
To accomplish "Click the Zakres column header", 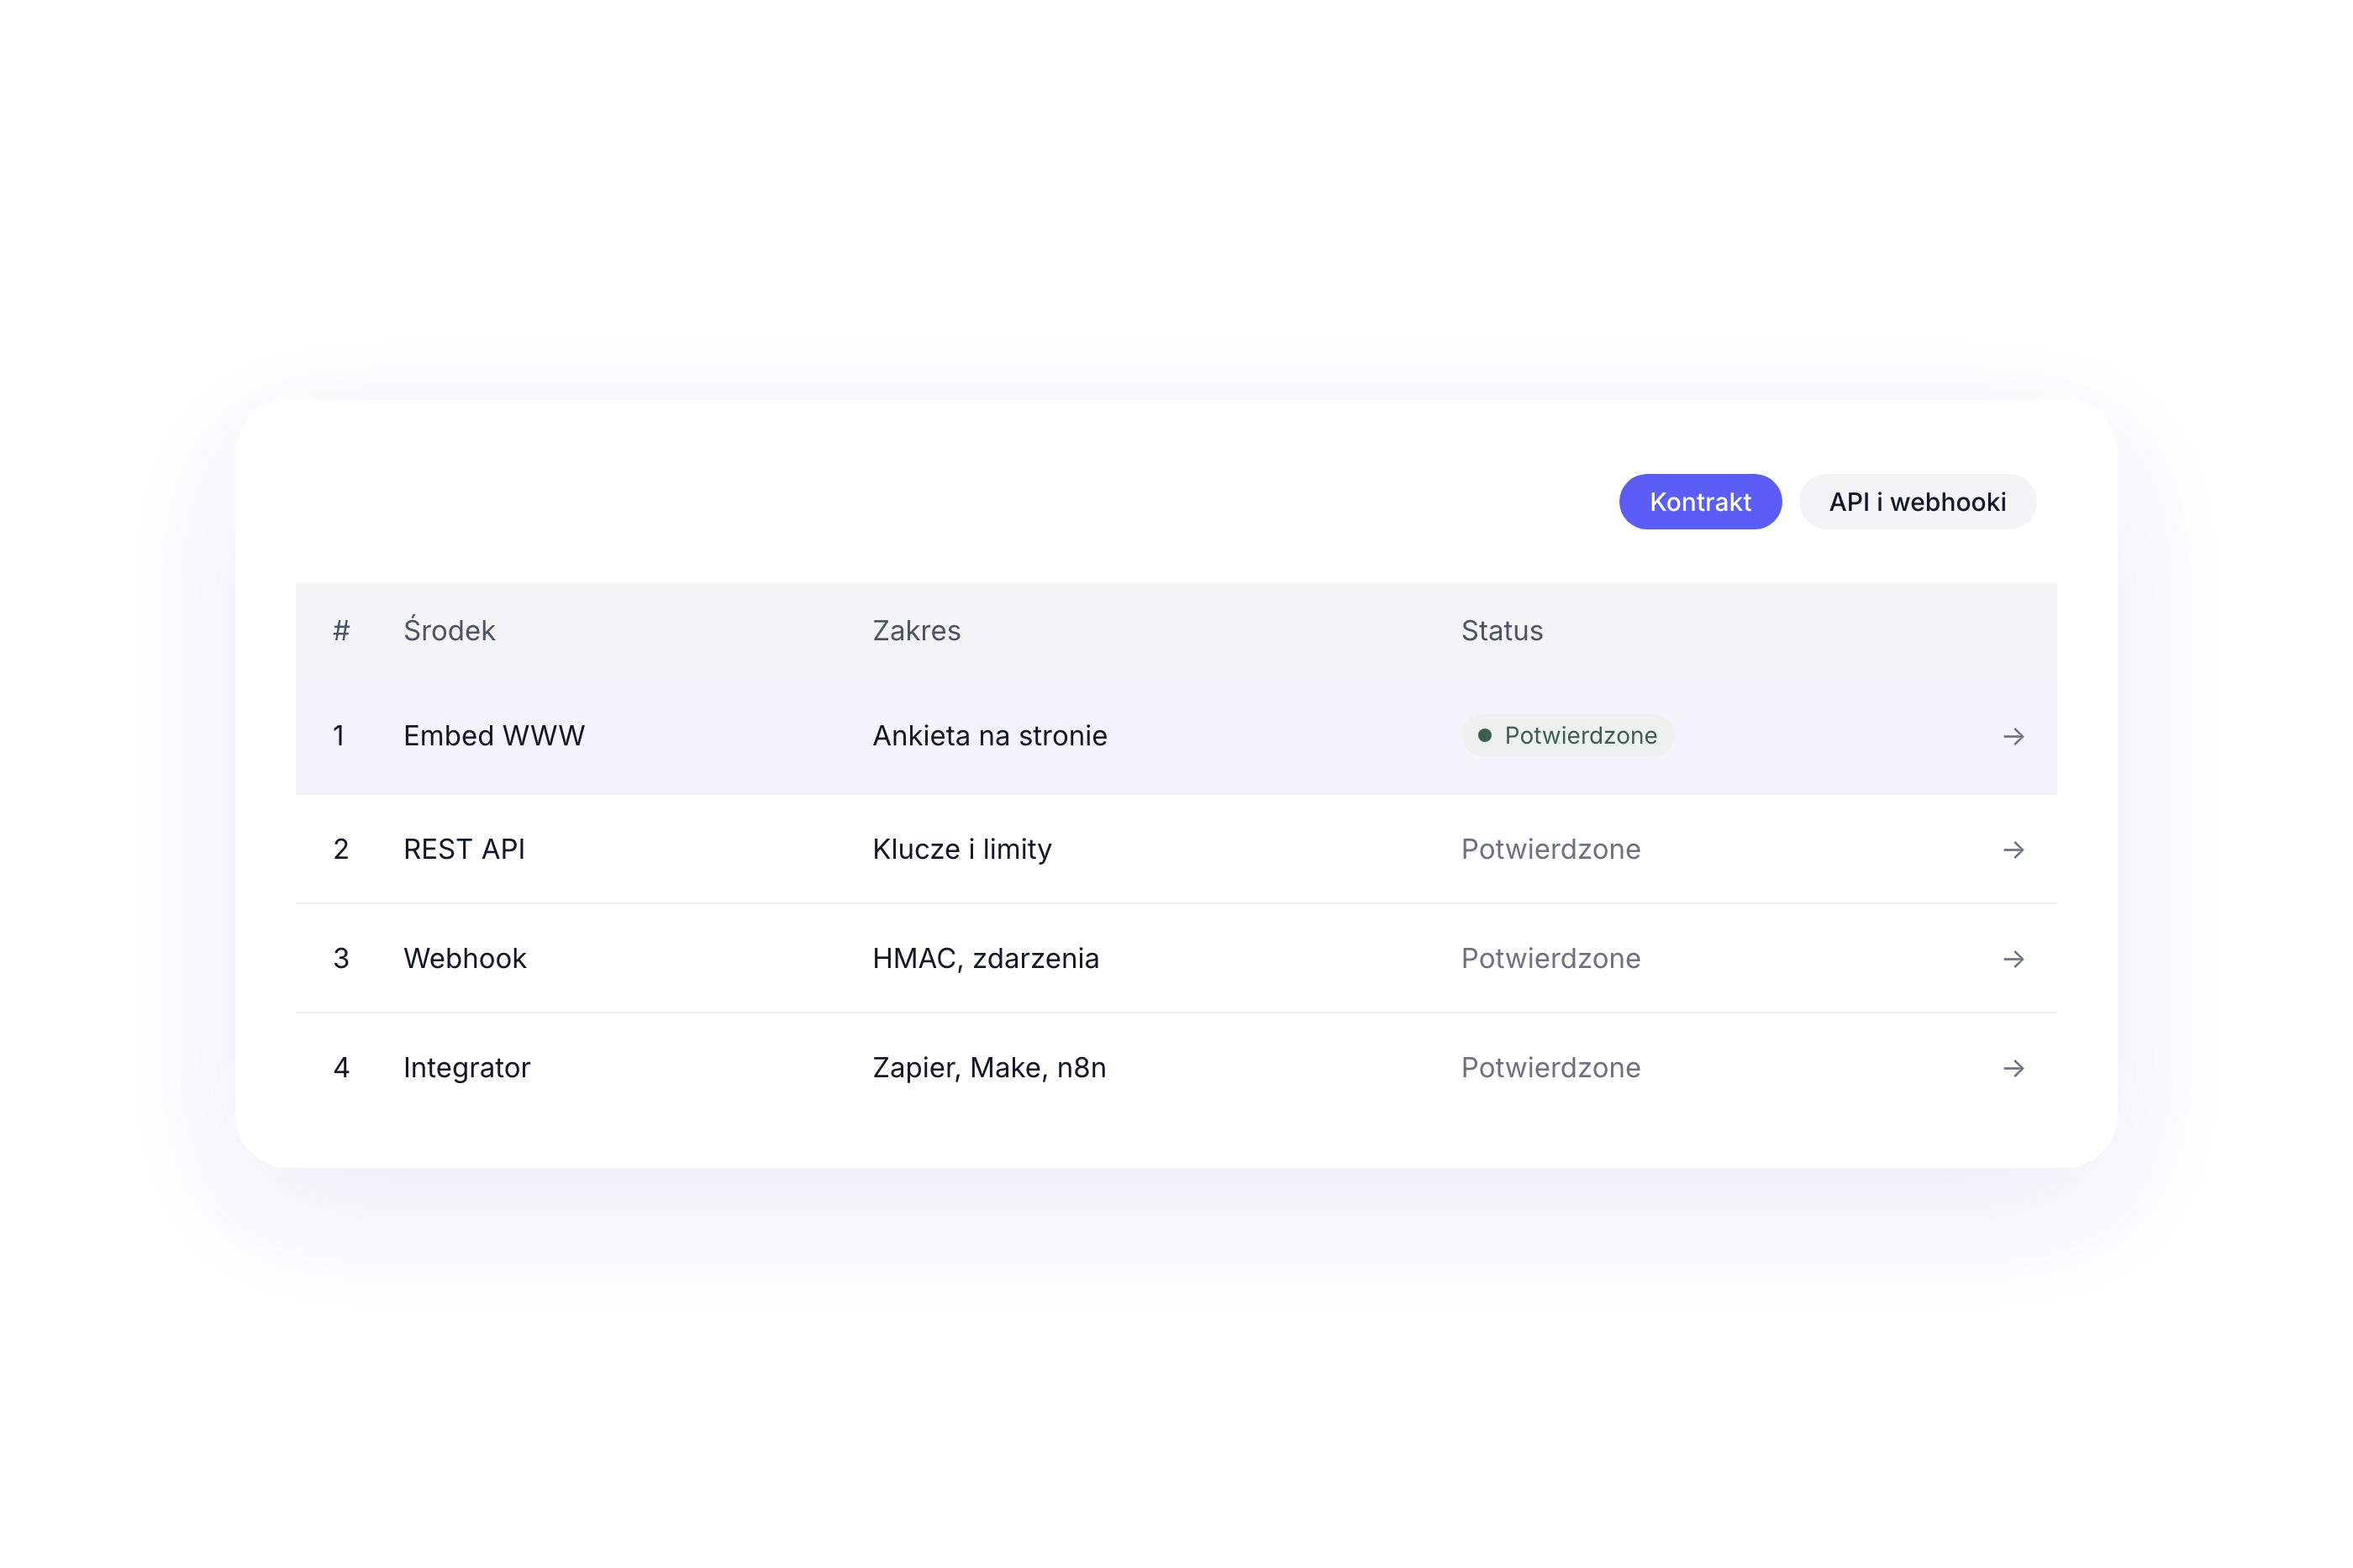I will click(x=916, y=630).
